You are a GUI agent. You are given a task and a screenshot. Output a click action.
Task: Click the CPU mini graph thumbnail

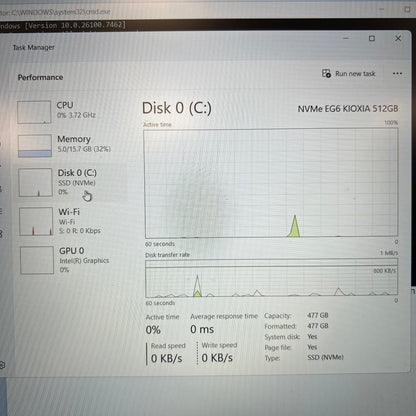pyautogui.click(x=34, y=112)
